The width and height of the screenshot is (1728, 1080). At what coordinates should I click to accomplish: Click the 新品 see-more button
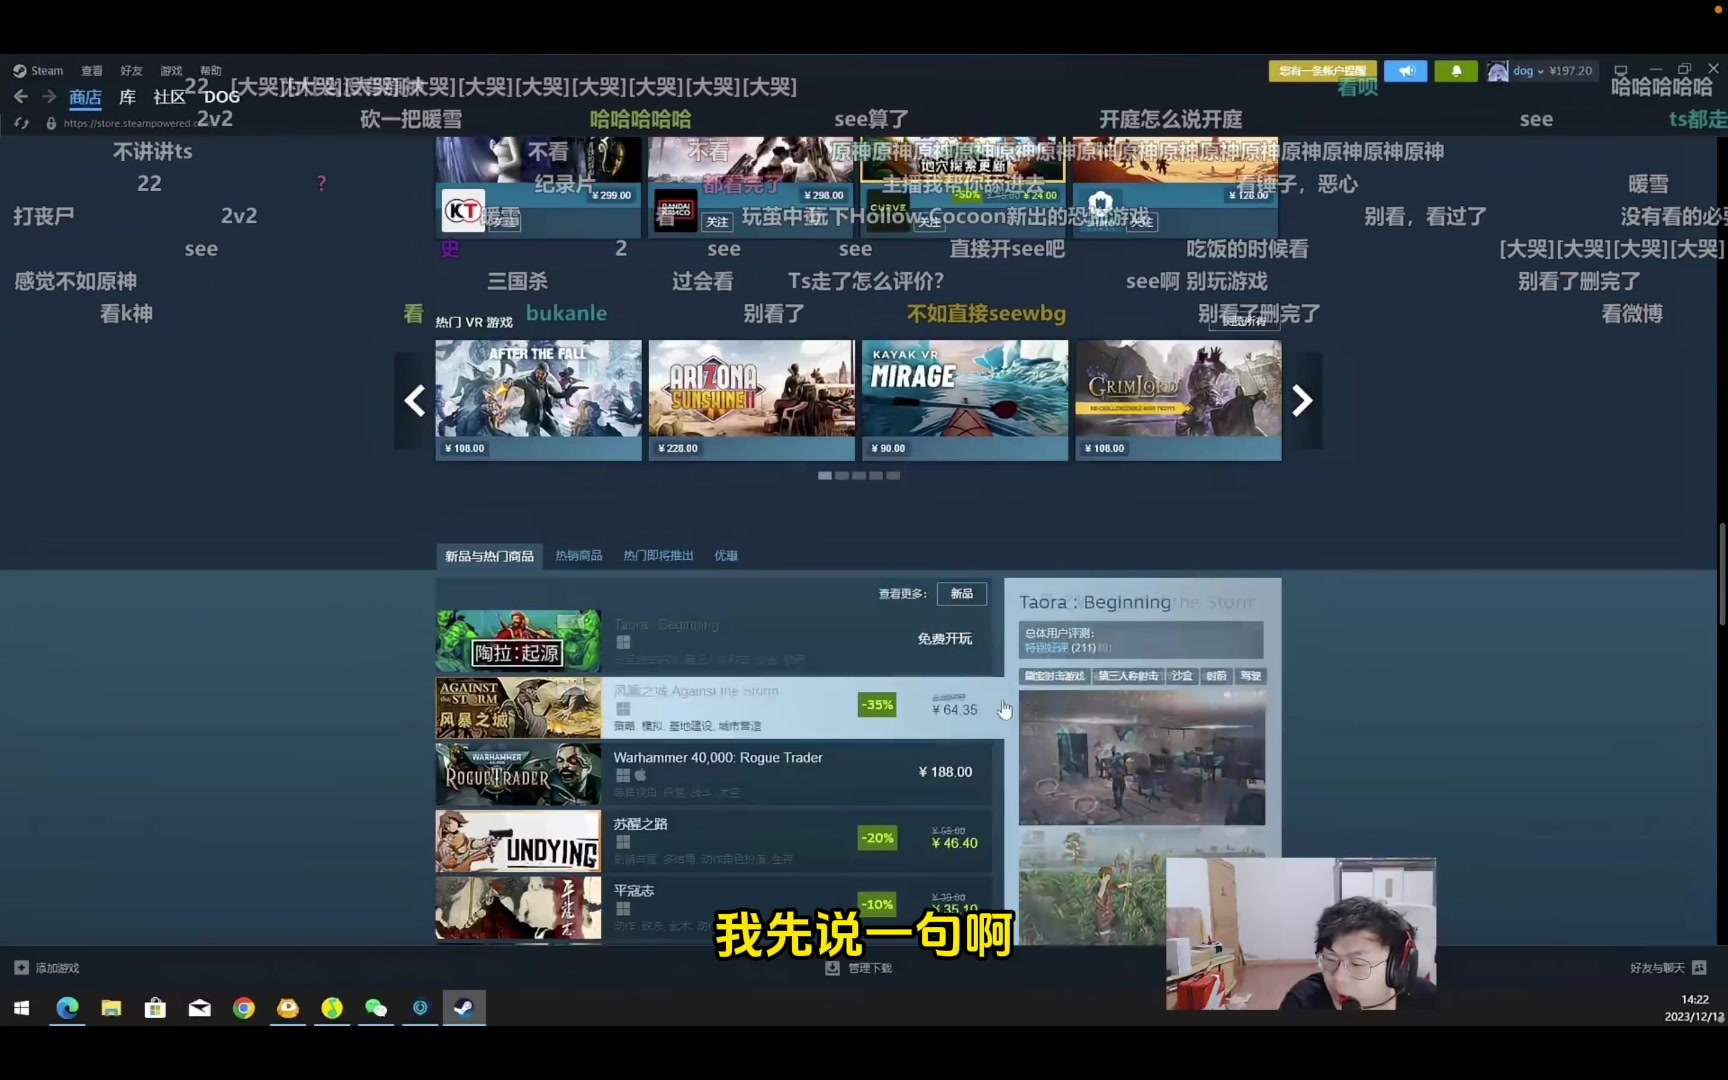click(961, 594)
